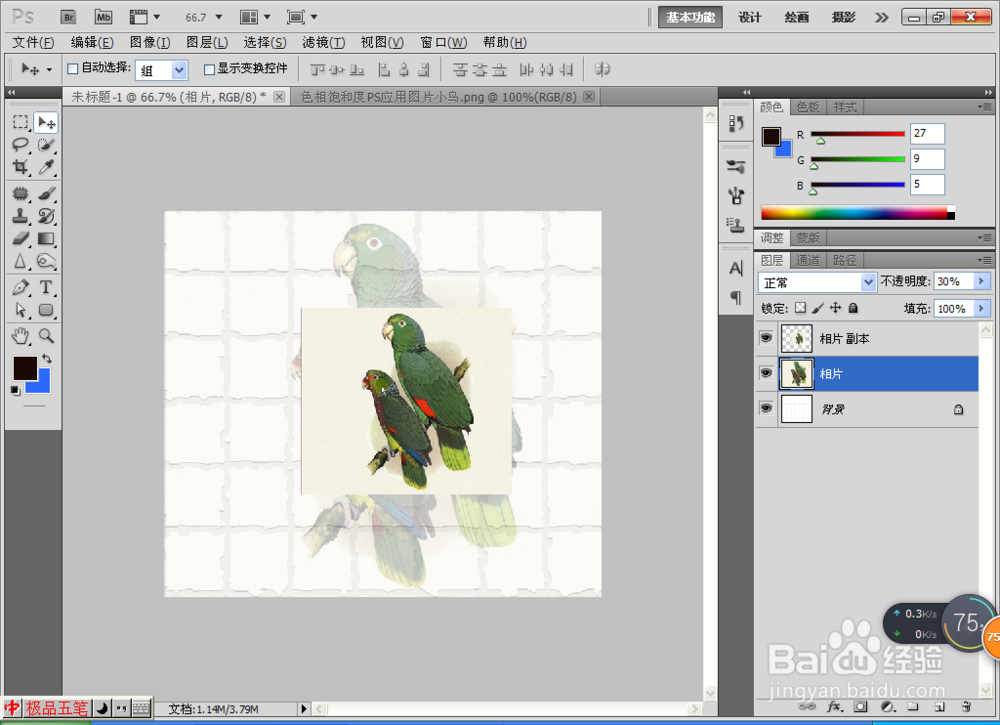Toggle lock all for layer
The height and width of the screenshot is (725, 1000).
coord(853,308)
